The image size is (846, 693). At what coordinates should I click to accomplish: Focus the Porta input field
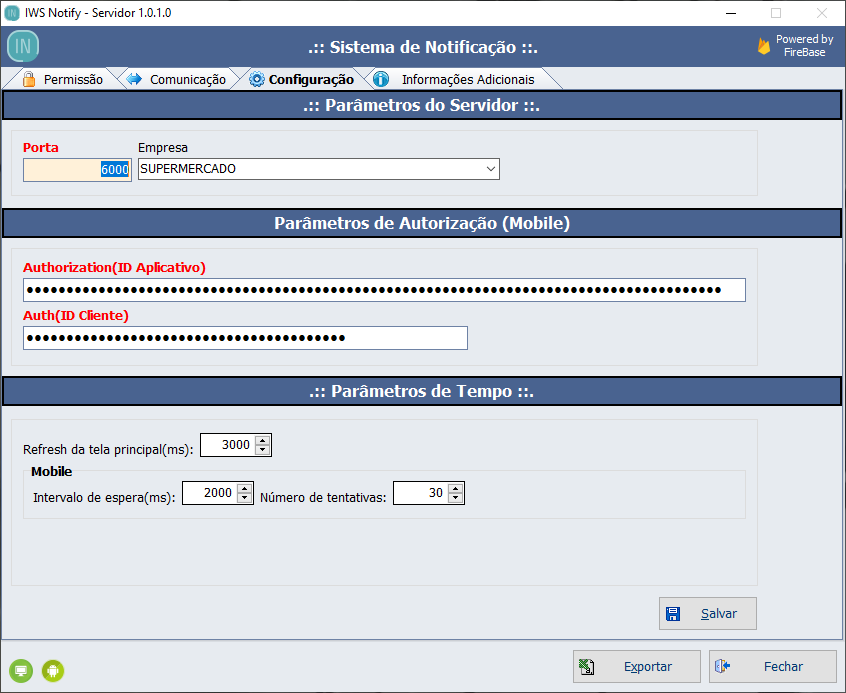77,170
